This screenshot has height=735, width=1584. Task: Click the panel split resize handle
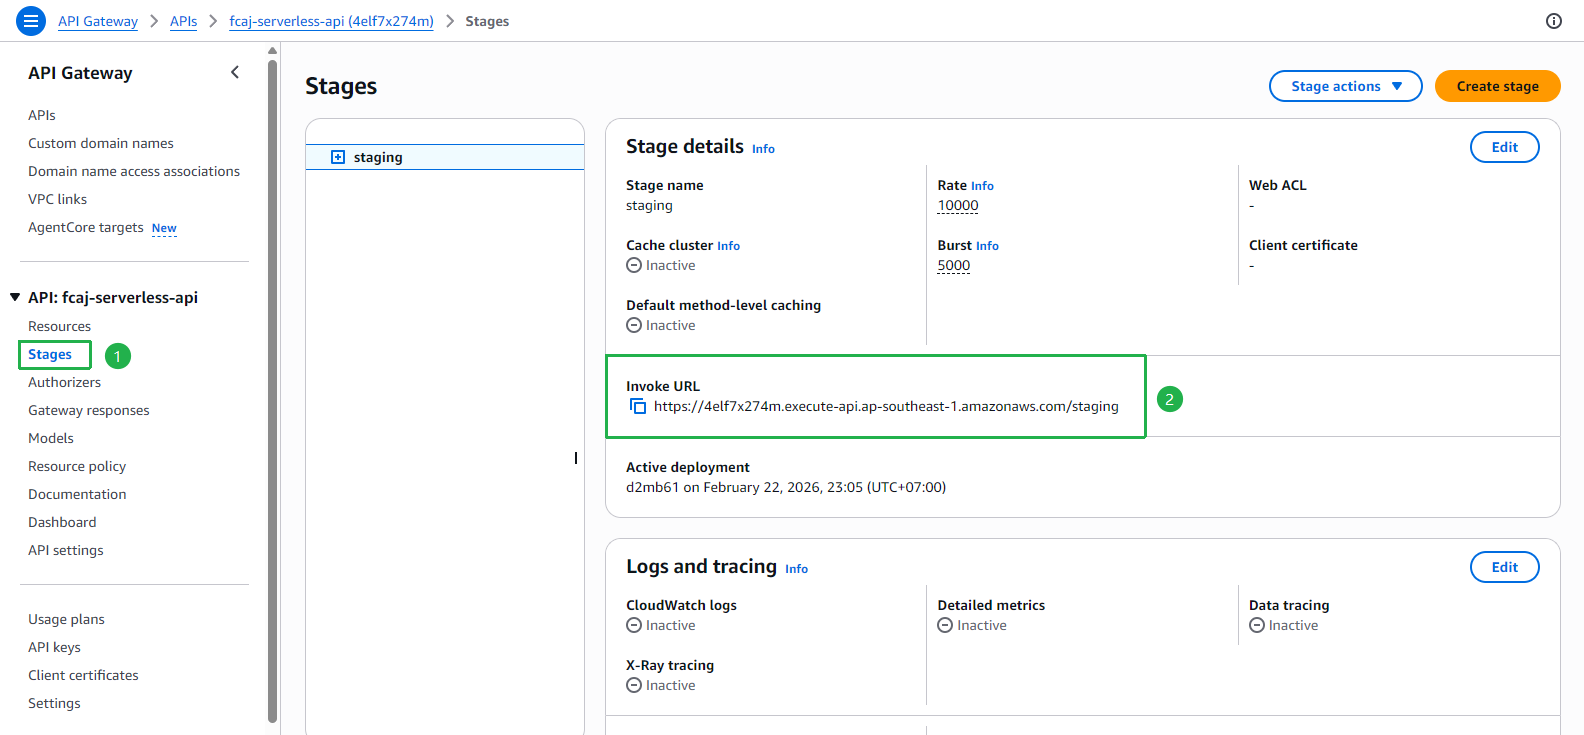point(576,458)
